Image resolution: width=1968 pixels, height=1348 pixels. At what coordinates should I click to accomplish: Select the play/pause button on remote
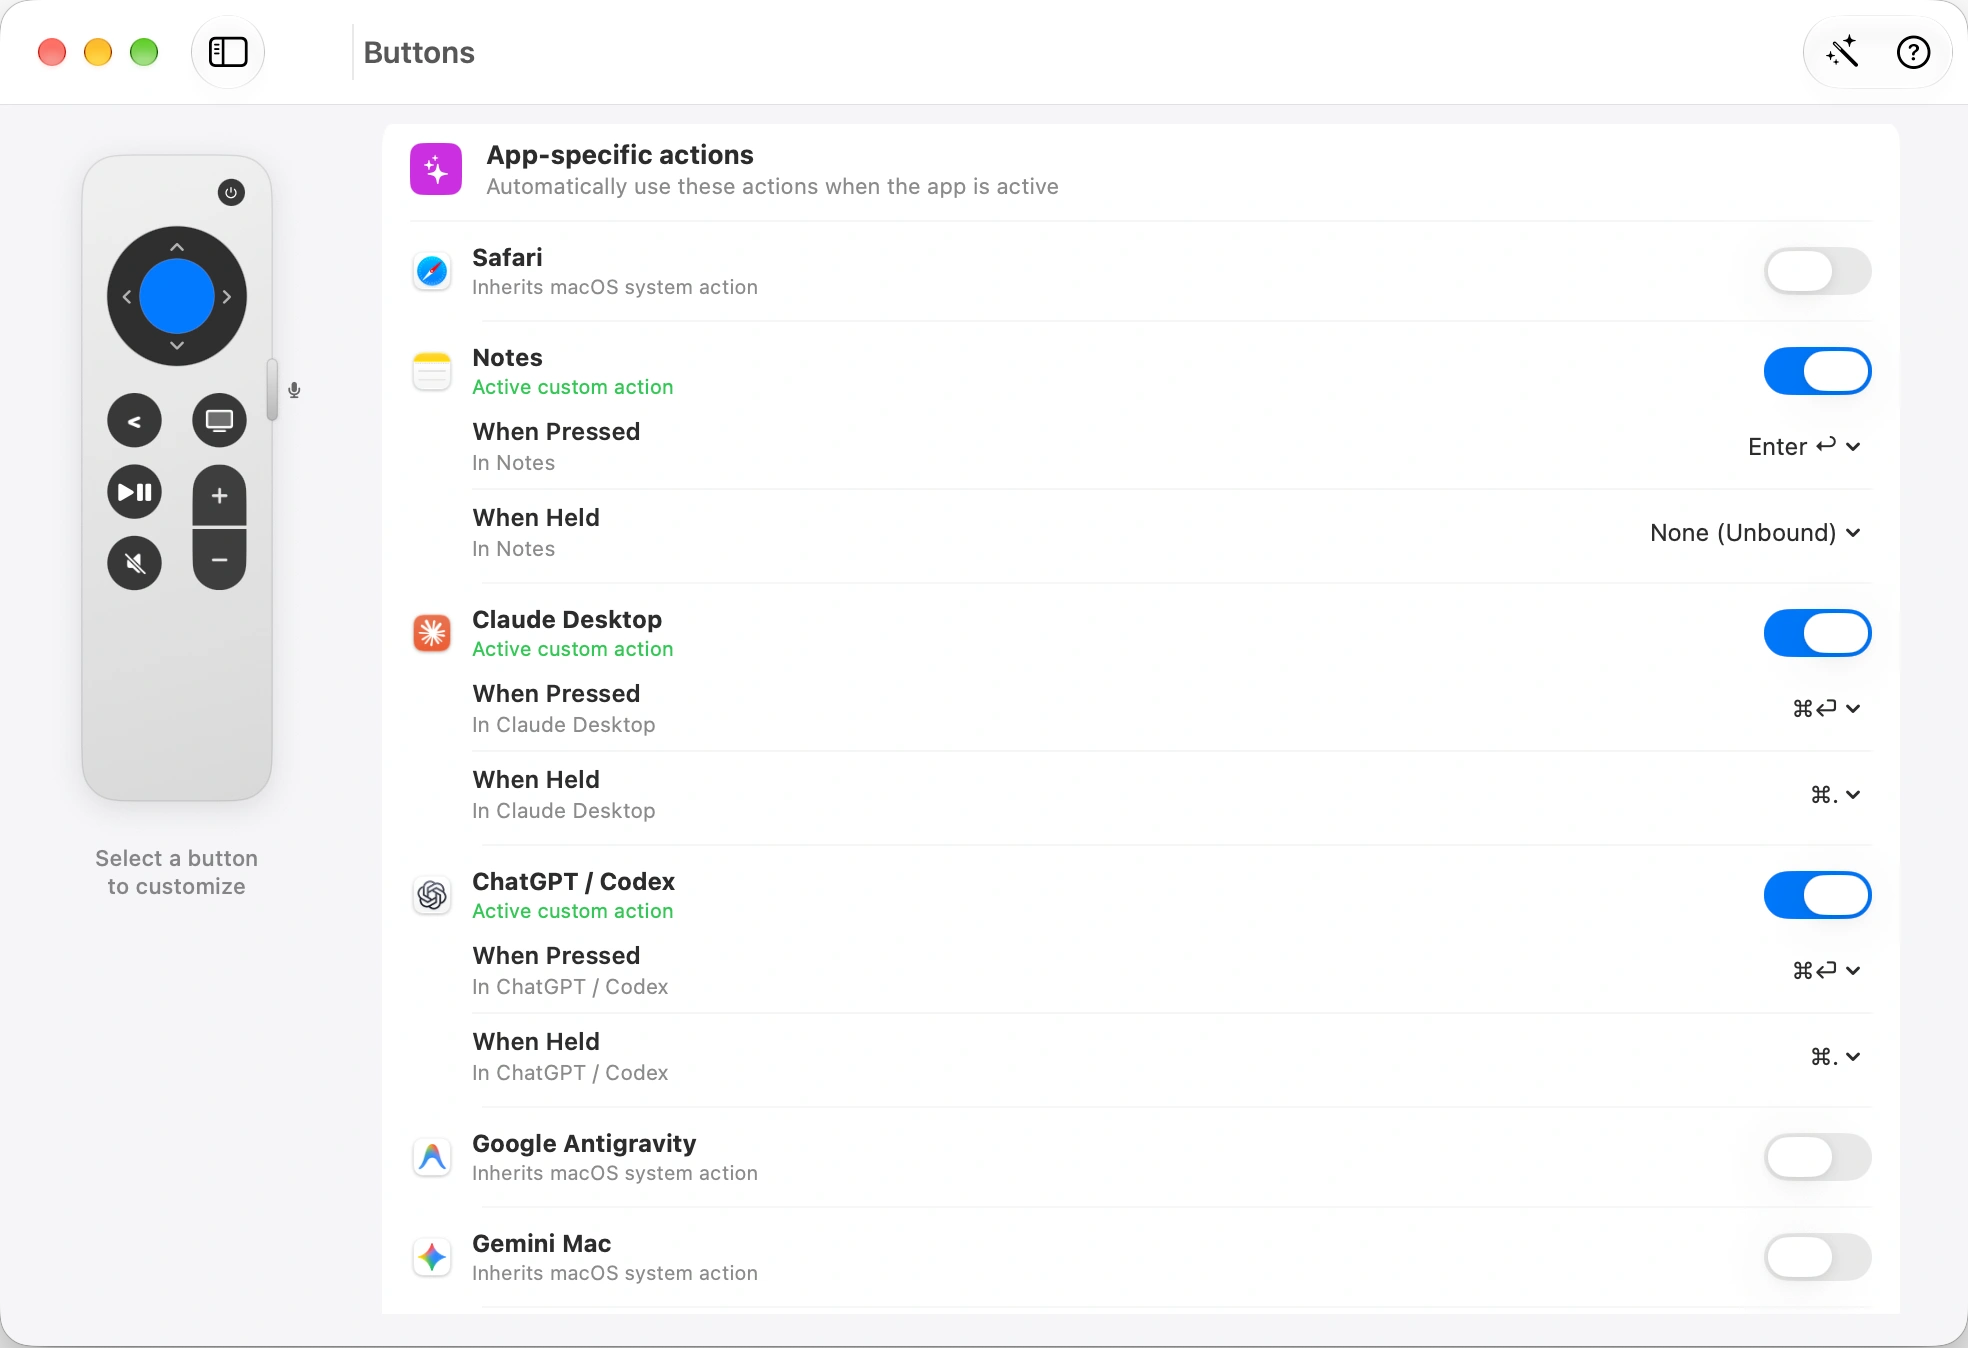[134, 492]
